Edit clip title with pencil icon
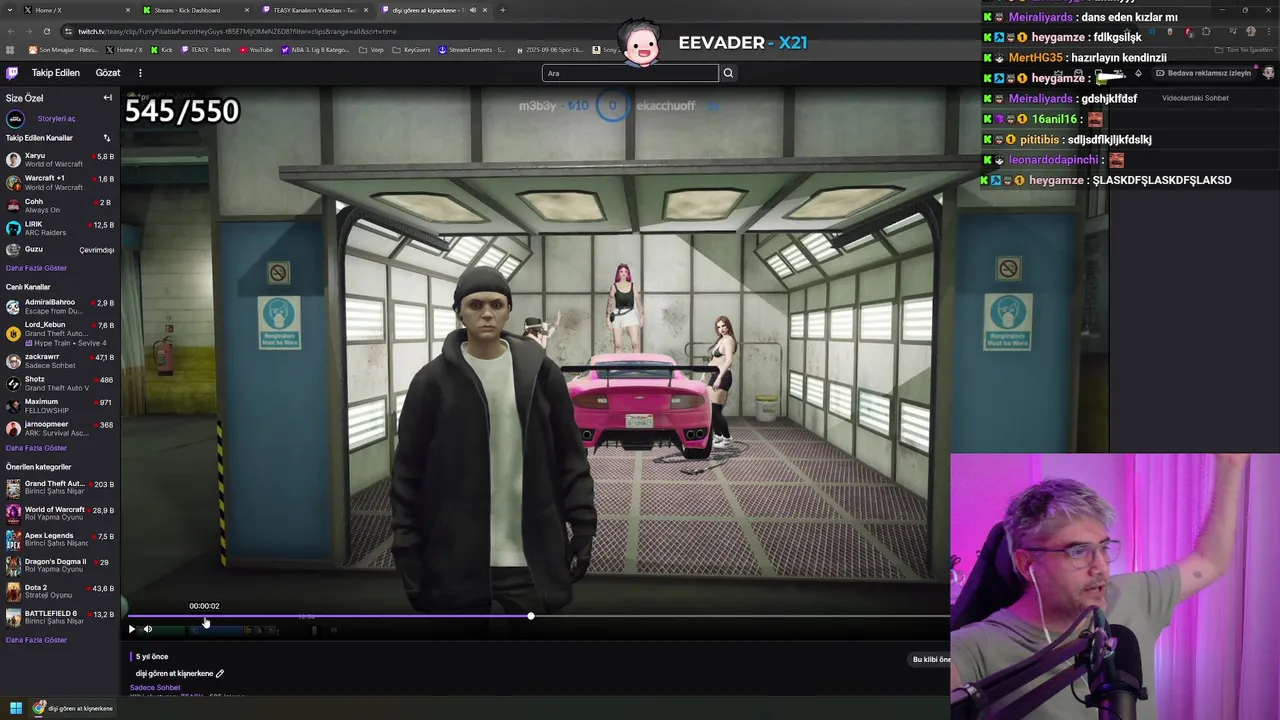Viewport: 1280px width, 720px height. pyautogui.click(x=220, y=673)
